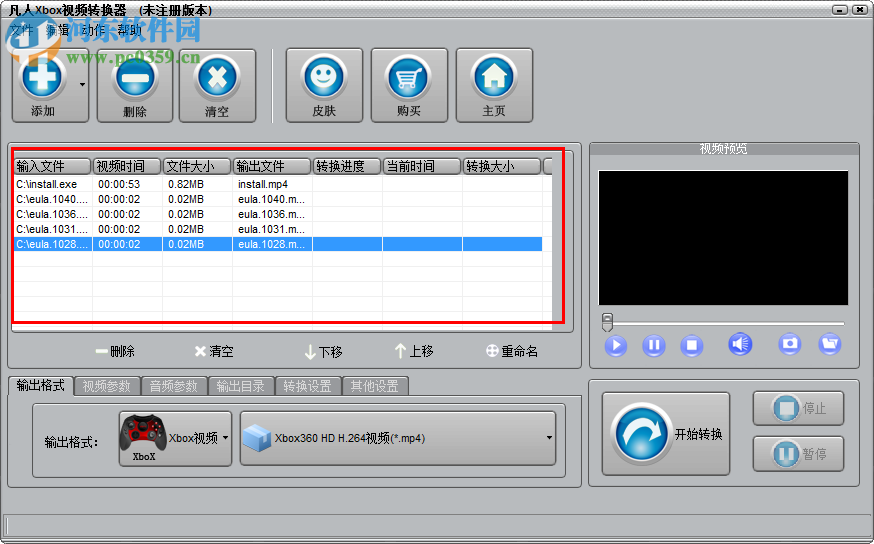Click the 视频时间 column header
Screen dimensions: 874x544
(127, 166)
